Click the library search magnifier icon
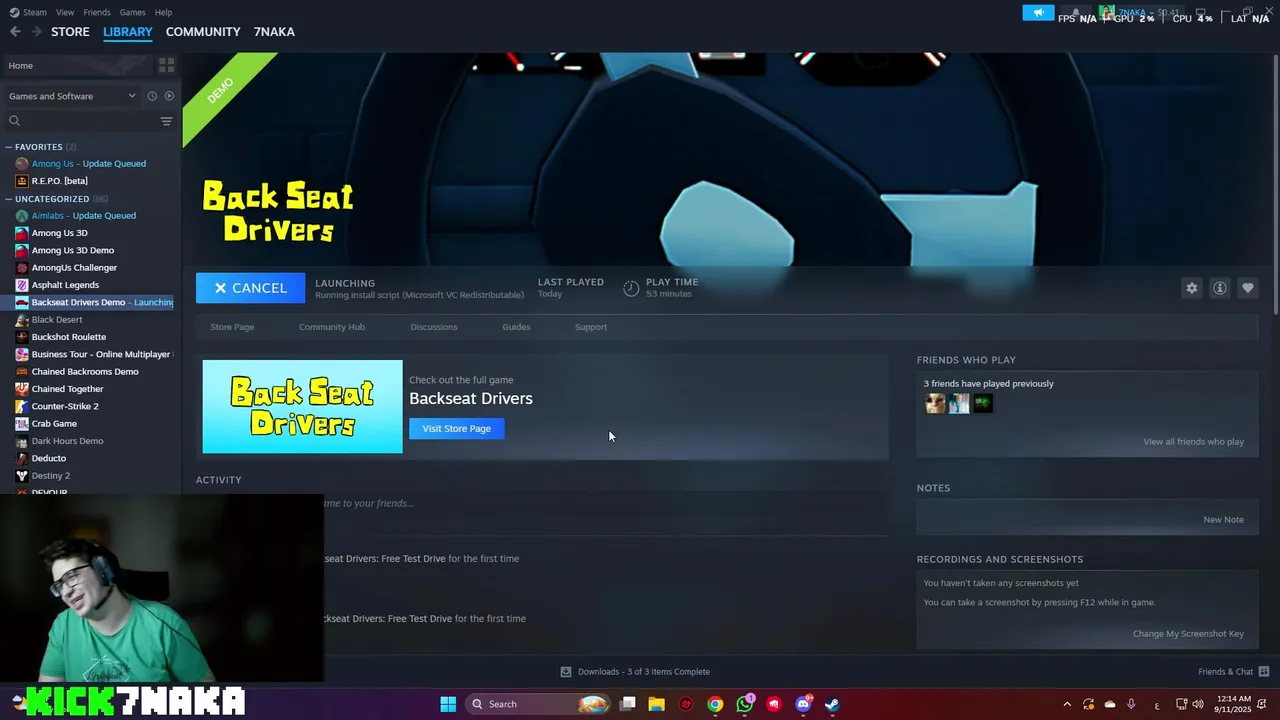 [14, 121]
